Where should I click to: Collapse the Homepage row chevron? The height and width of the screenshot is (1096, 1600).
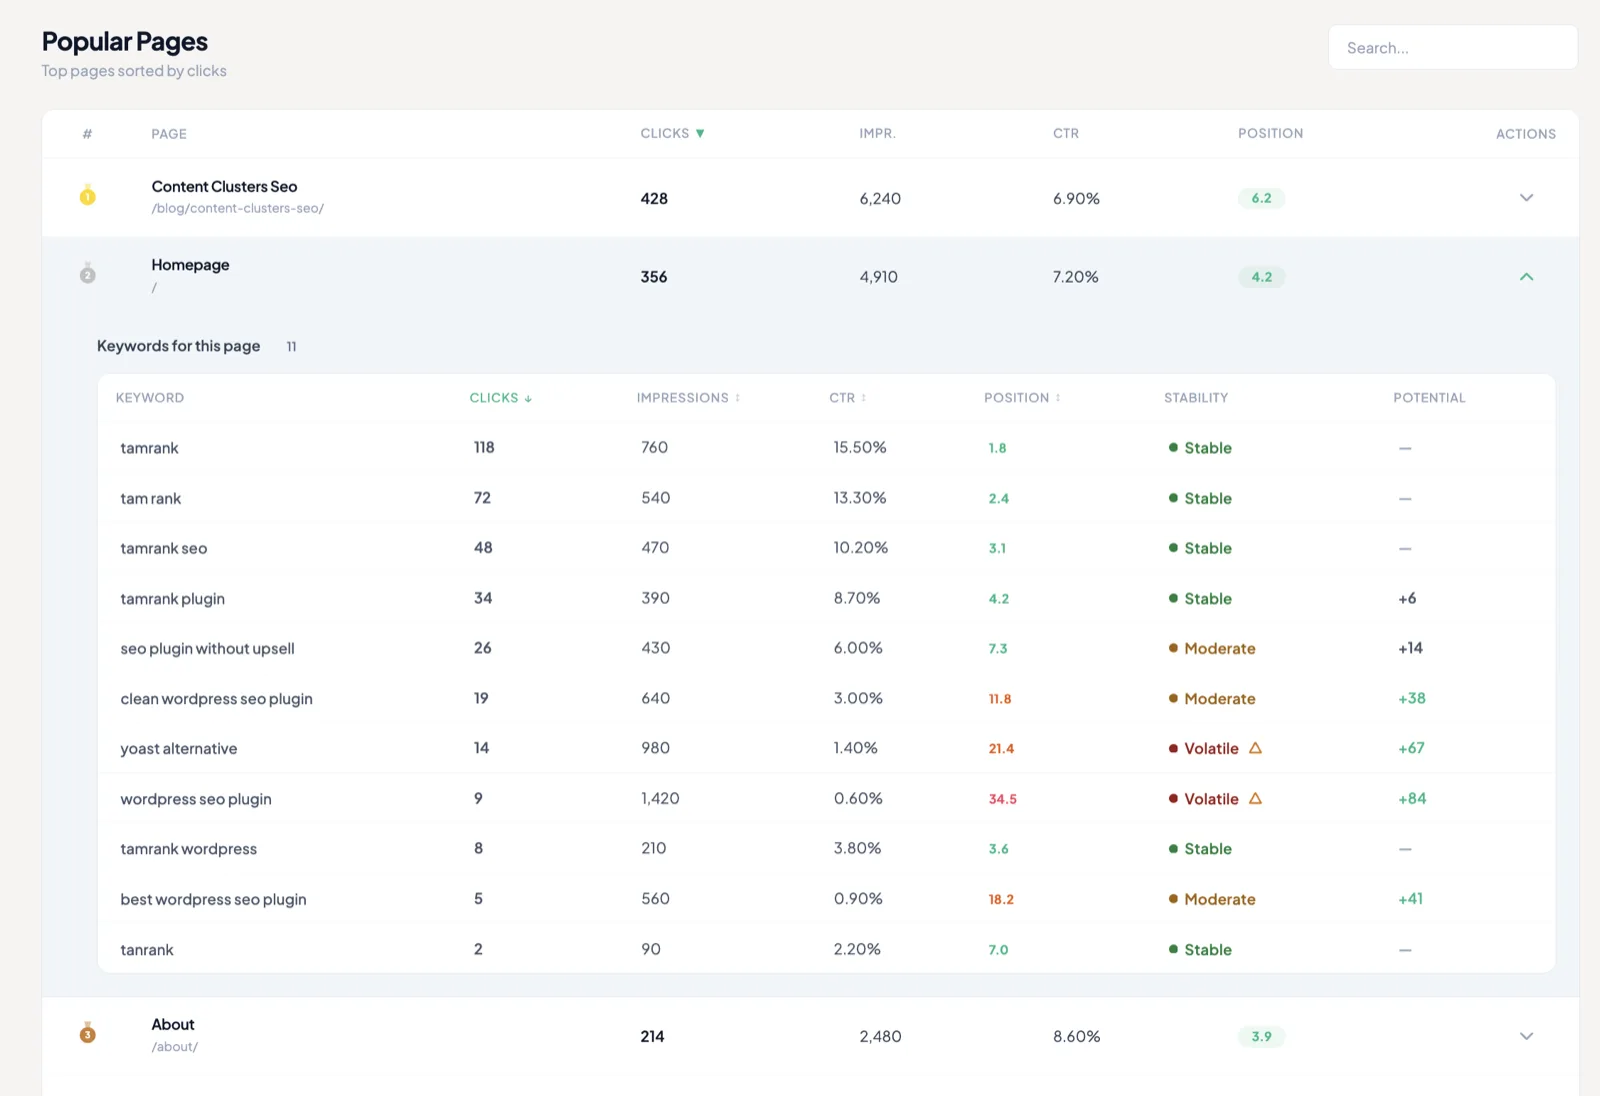(x=1526, y=276)
